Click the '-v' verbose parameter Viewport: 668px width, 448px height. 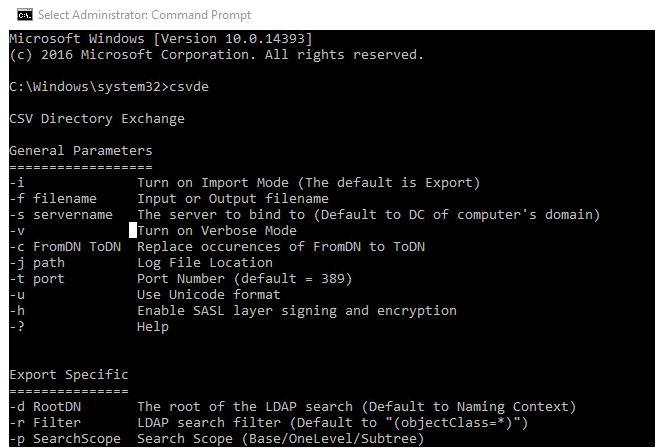pyautogui.click(x=17, y=231)
